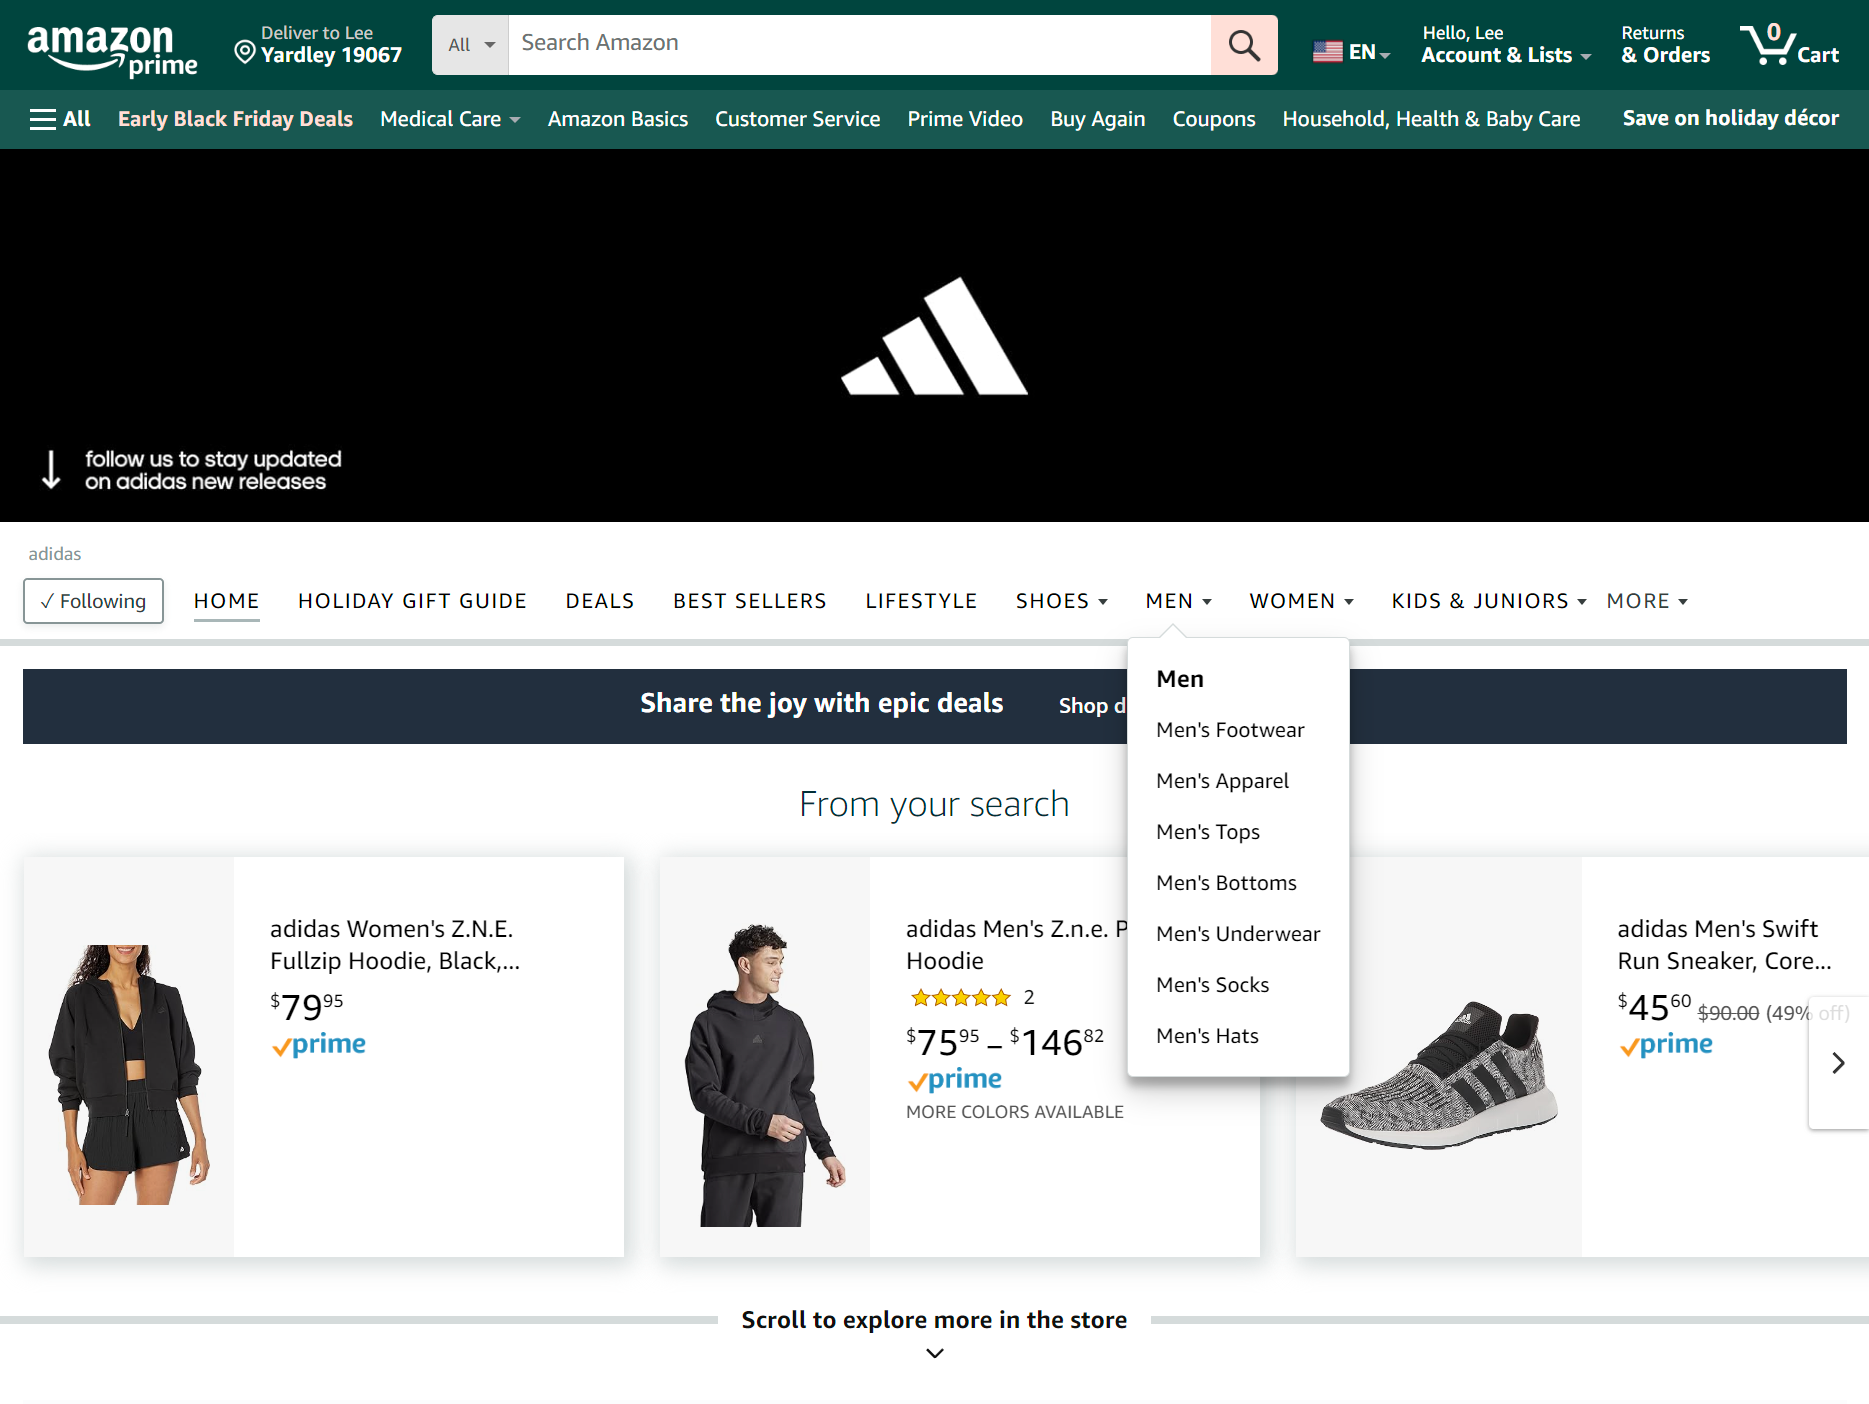Click the adidas three-stripe logo banner
The height and width of the screenshot is (1404, 1869).
[934, 336]
